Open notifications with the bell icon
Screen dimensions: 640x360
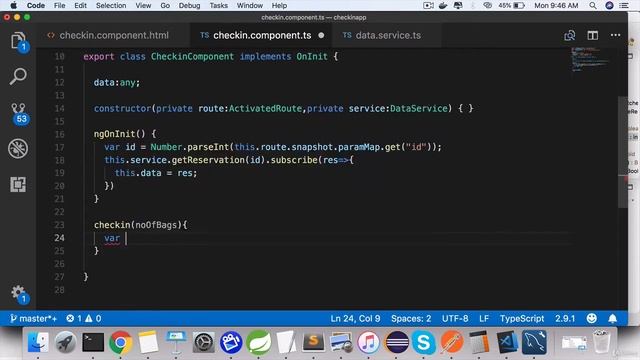click(613, 318)
